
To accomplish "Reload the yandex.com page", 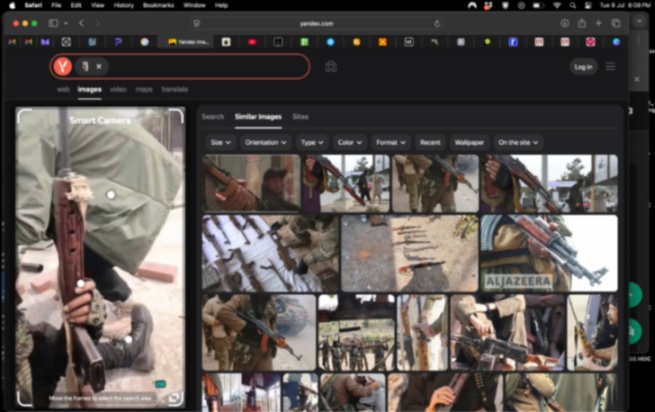I will click(x=437, y=23).
